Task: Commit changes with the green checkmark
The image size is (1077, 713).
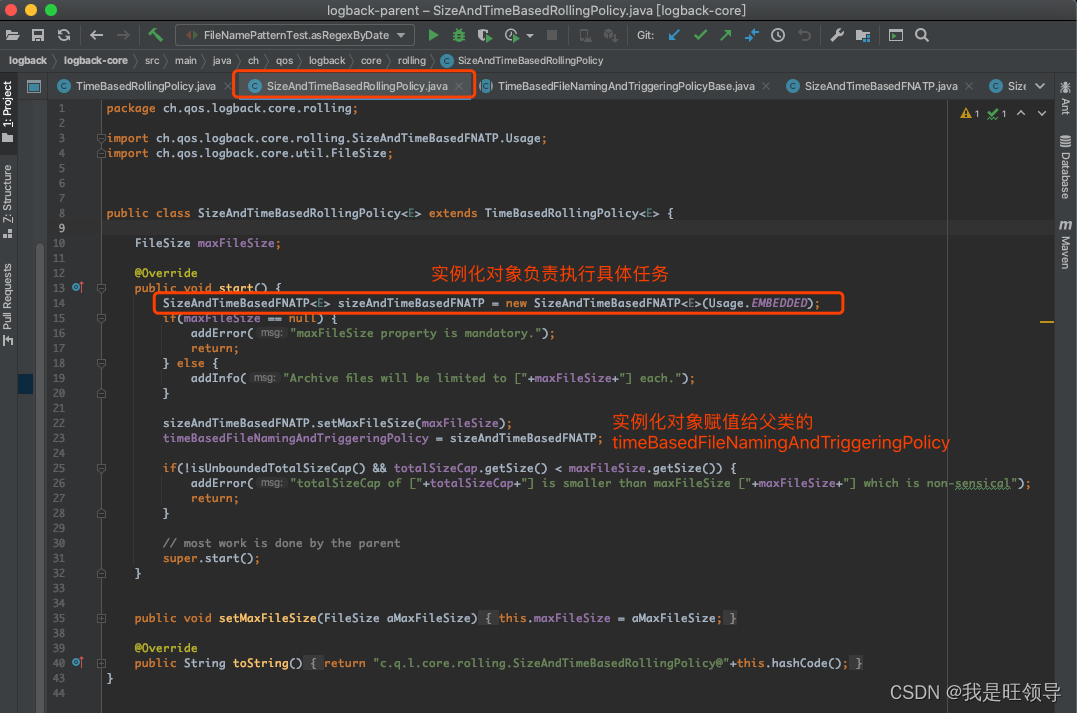Action: (700, 35)
